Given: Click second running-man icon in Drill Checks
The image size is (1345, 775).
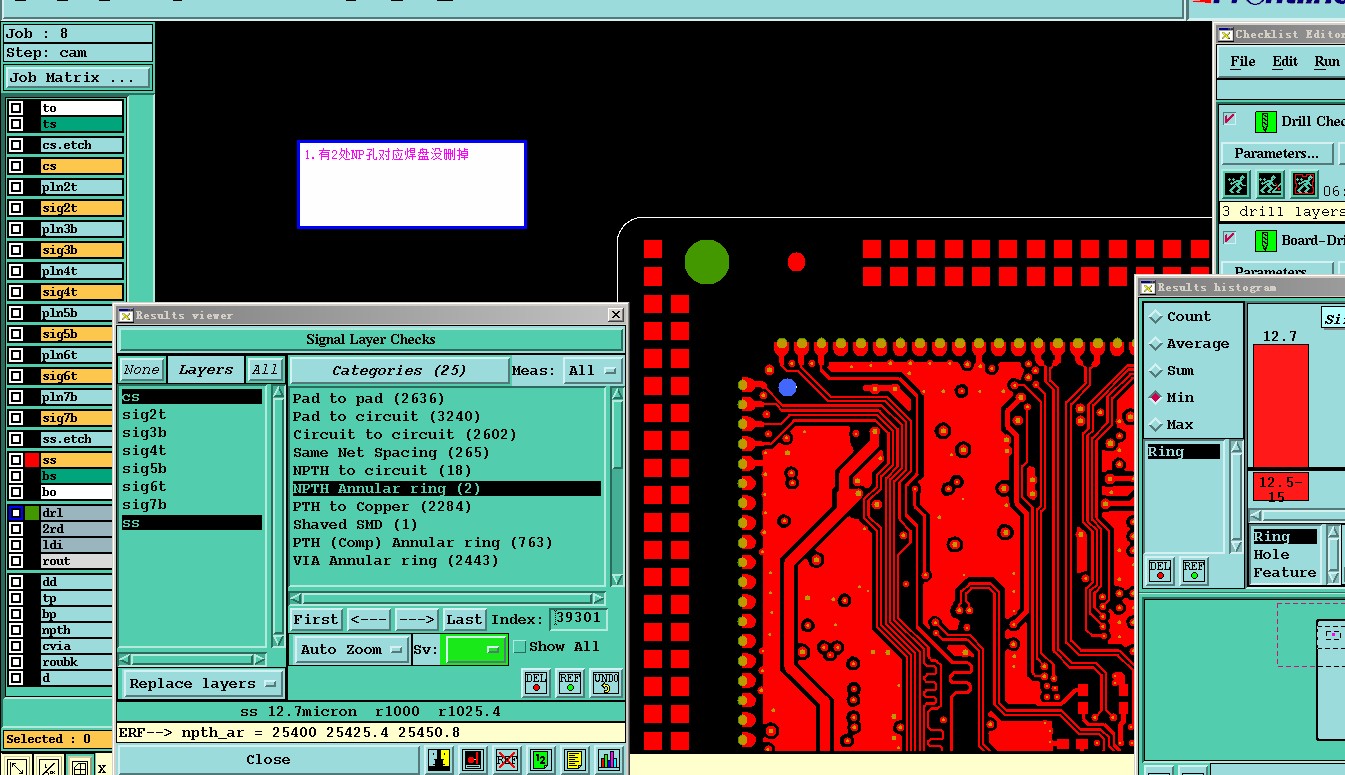Looking at the screenshot, I should 1270,185.
